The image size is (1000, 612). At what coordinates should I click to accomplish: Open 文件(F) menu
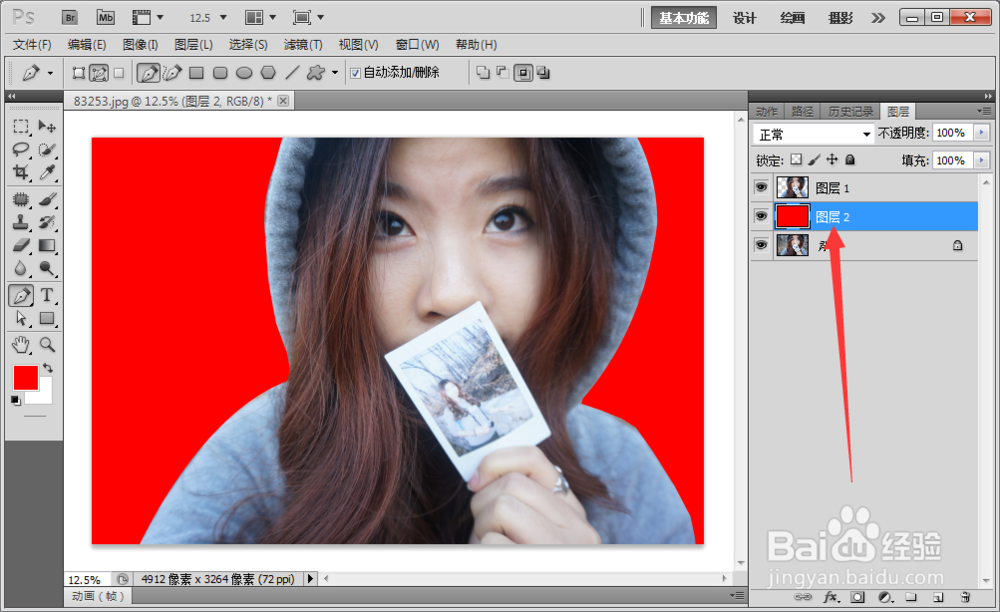[x=32, y=45]
